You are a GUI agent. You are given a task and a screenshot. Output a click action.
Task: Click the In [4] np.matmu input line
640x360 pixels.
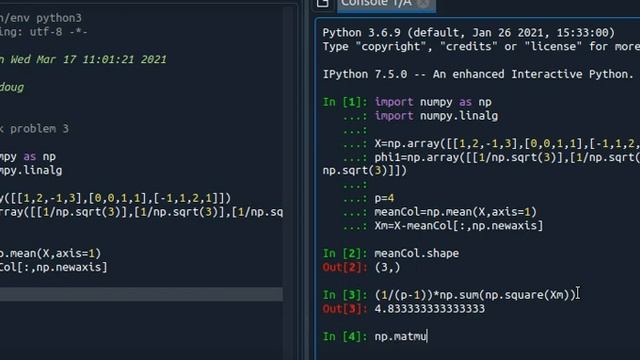[x=400, y=336]
